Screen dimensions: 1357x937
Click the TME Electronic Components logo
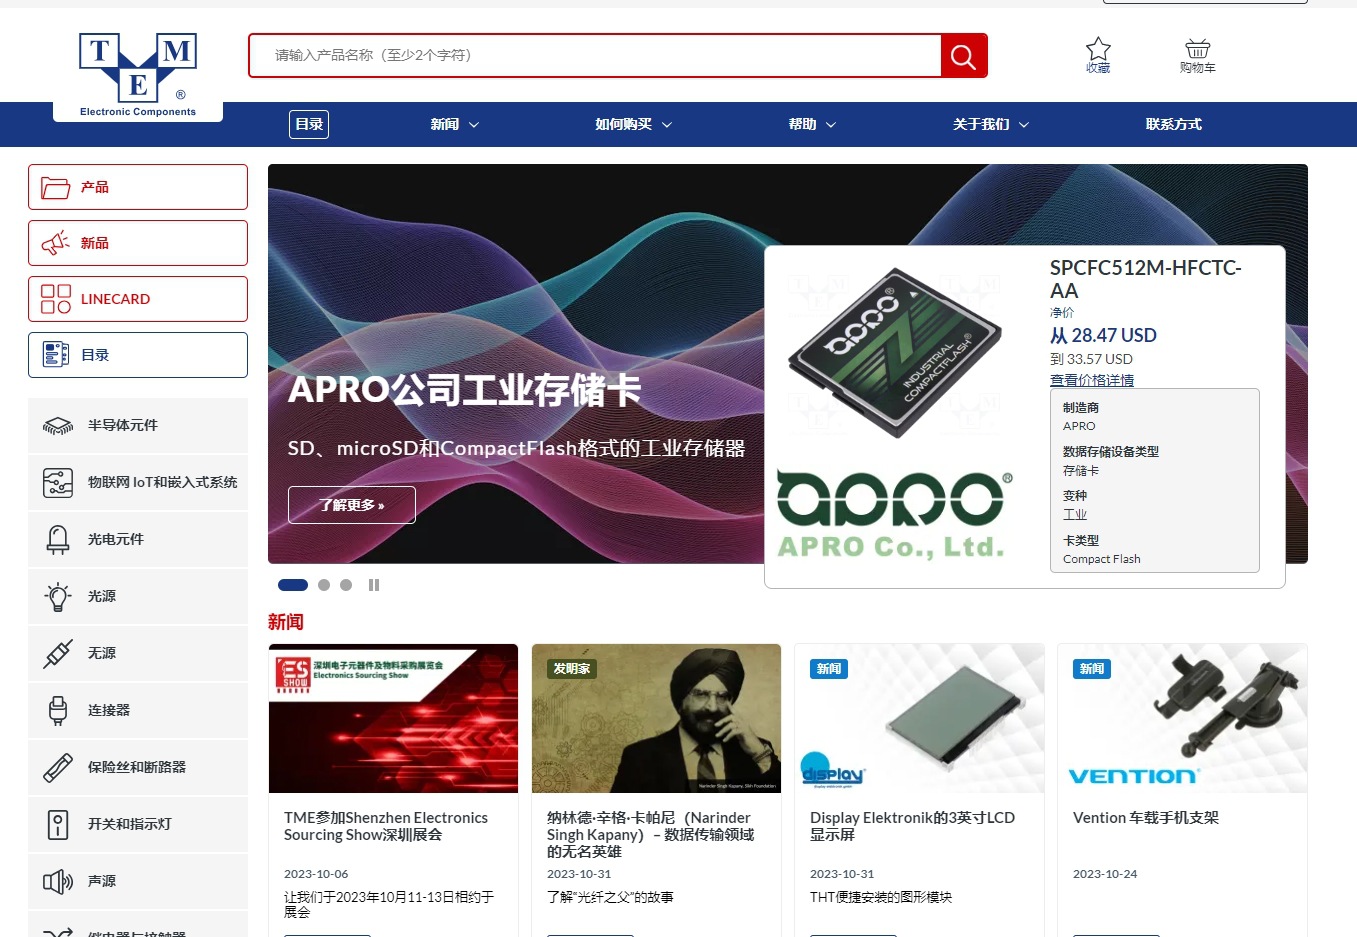pyautogui.click(x=138, y=75)
